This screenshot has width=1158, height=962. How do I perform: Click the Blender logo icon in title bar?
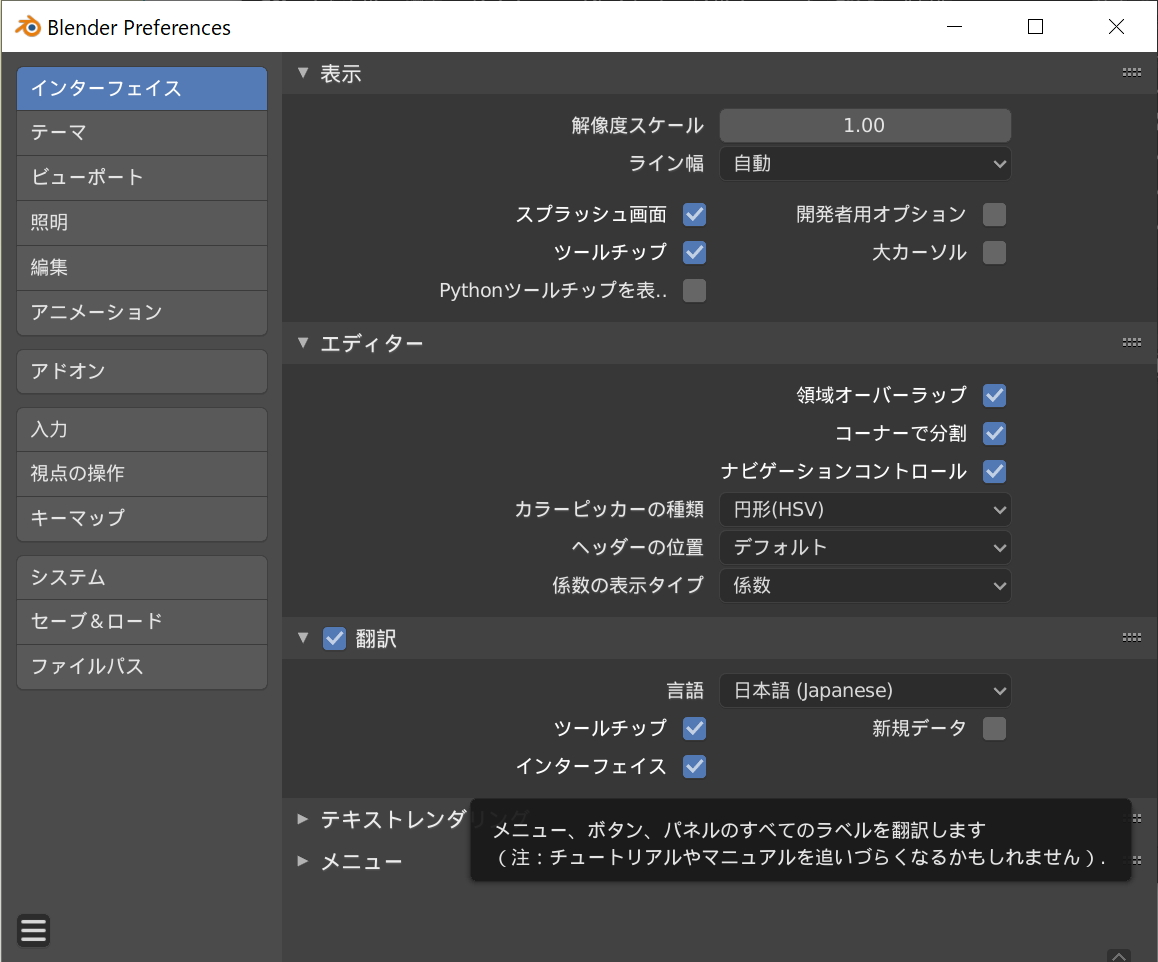(x=28, y=27)
